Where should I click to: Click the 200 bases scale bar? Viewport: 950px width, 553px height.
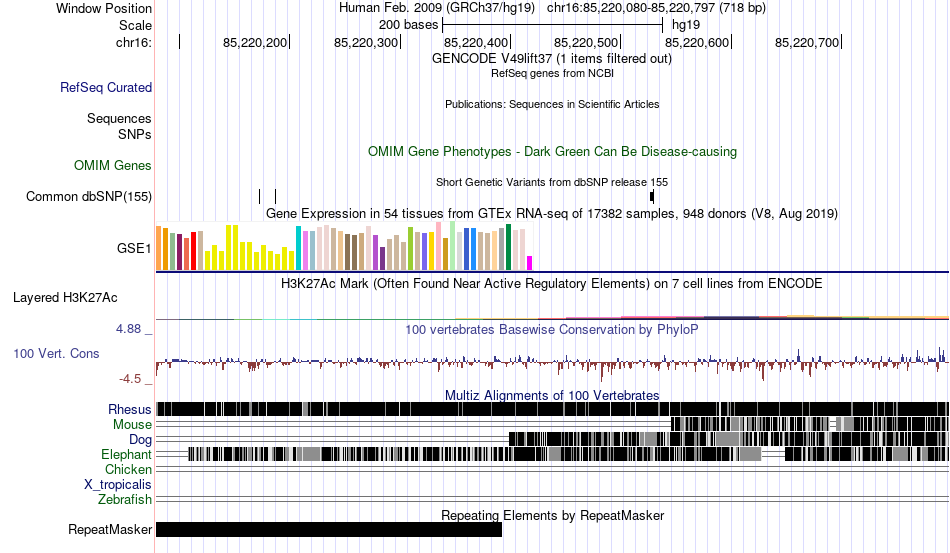coord(553,25)
